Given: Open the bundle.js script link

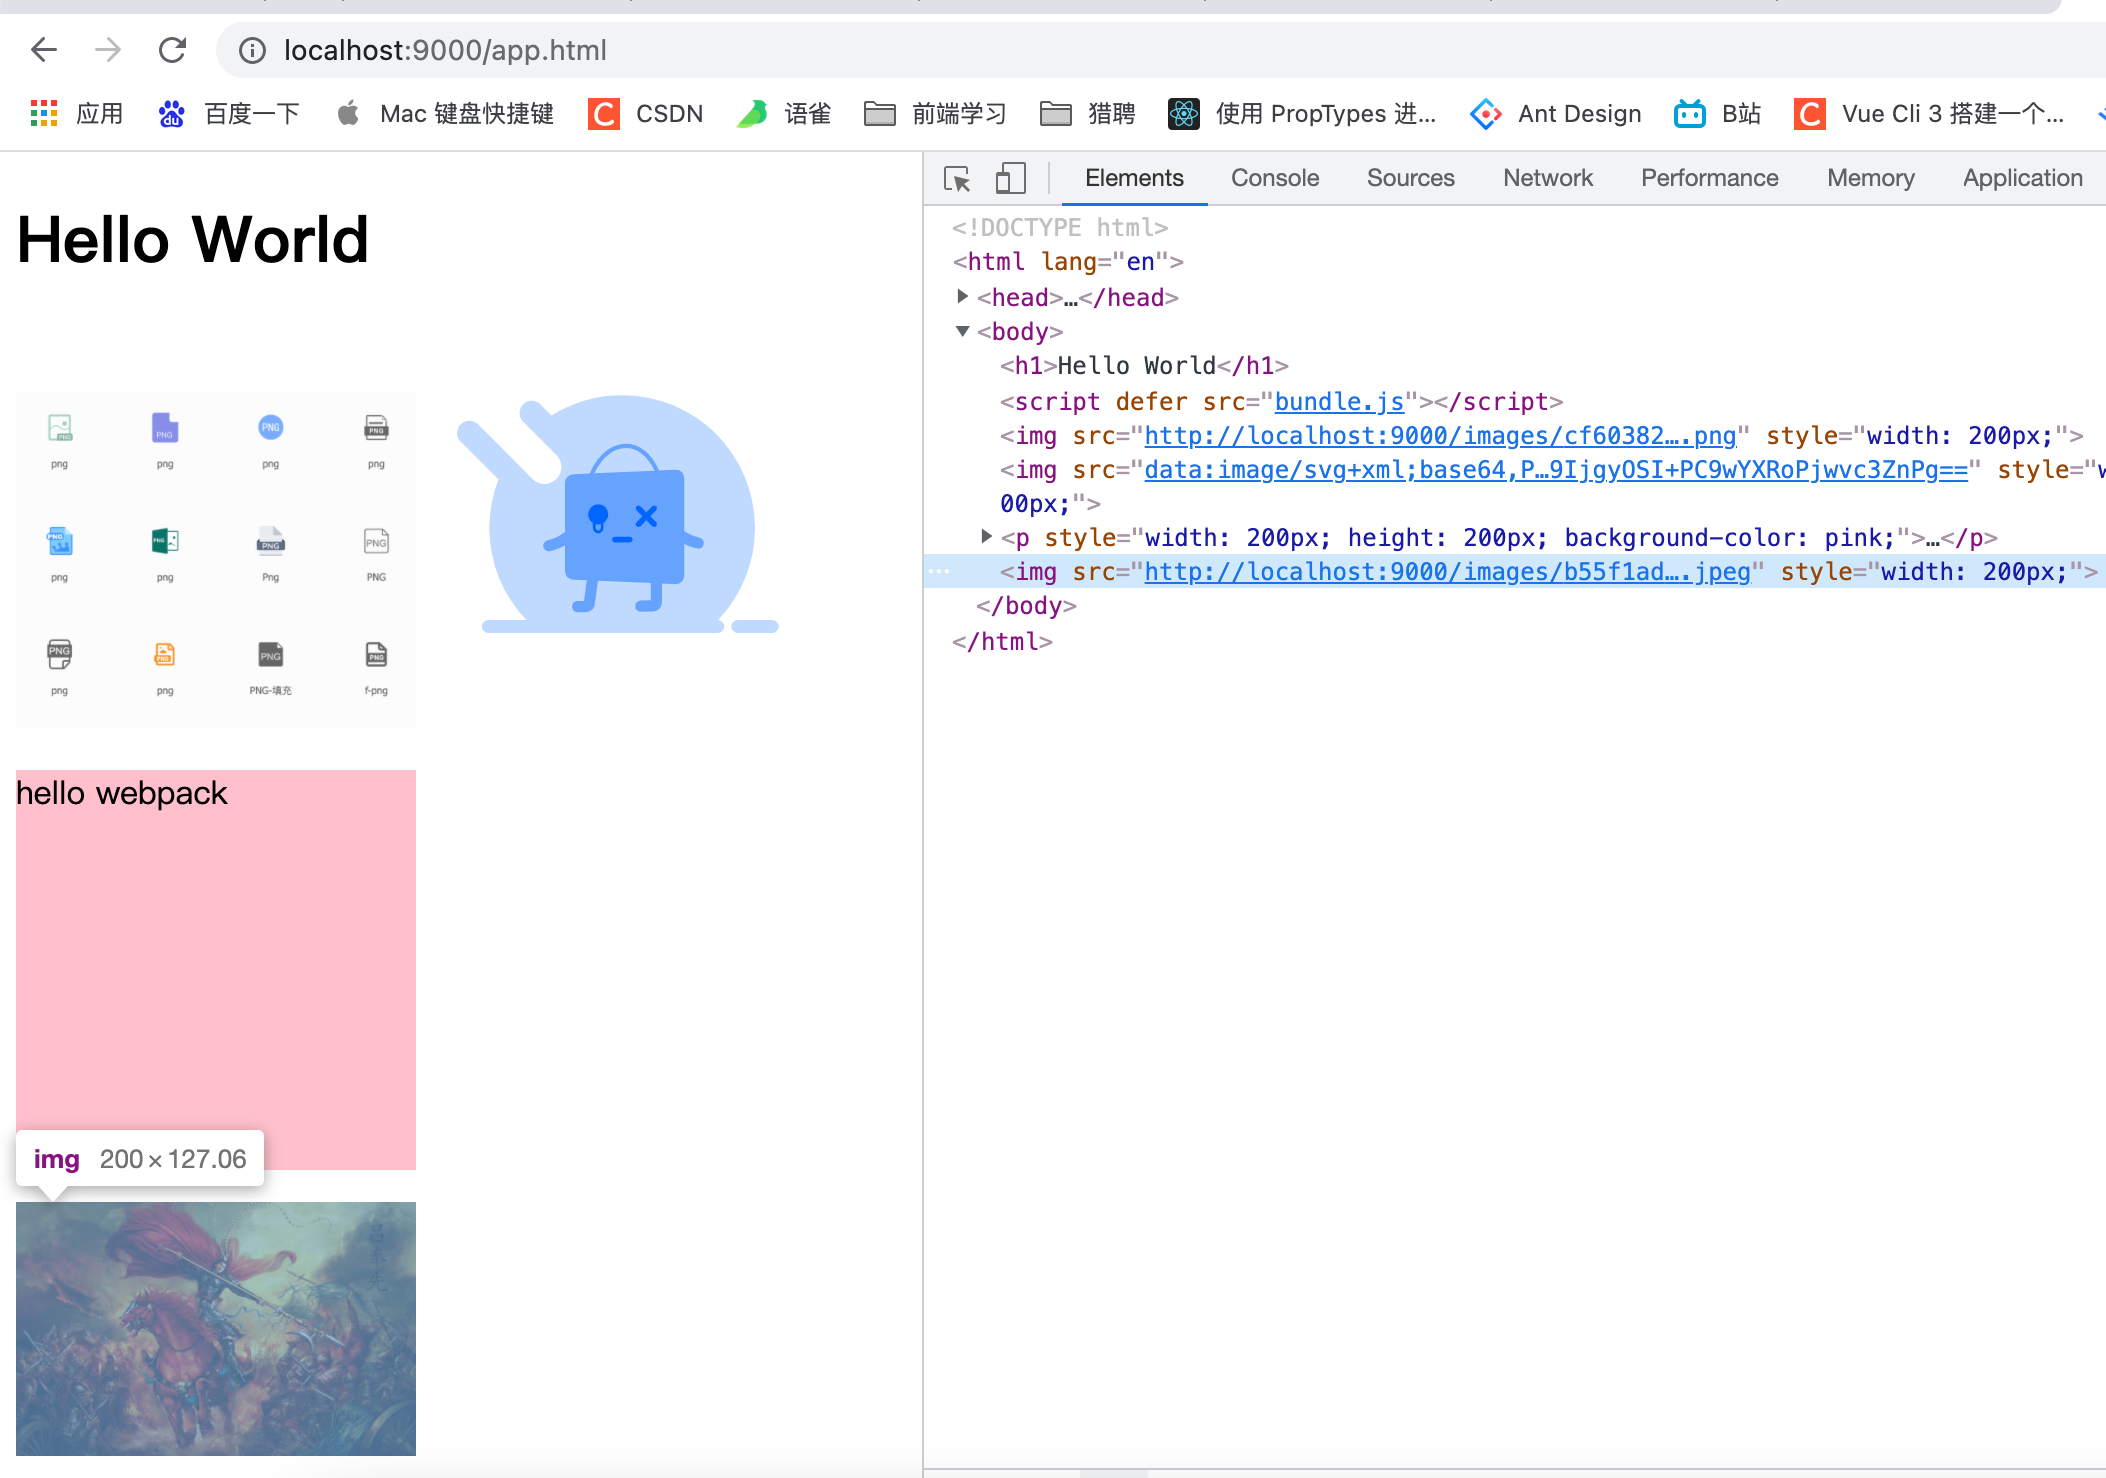Looking at the screenshot, I should tap(1338, 401).
